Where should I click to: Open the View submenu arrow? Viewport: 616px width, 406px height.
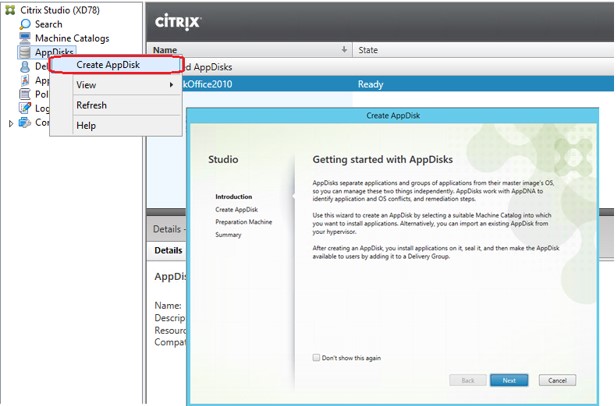171,85
